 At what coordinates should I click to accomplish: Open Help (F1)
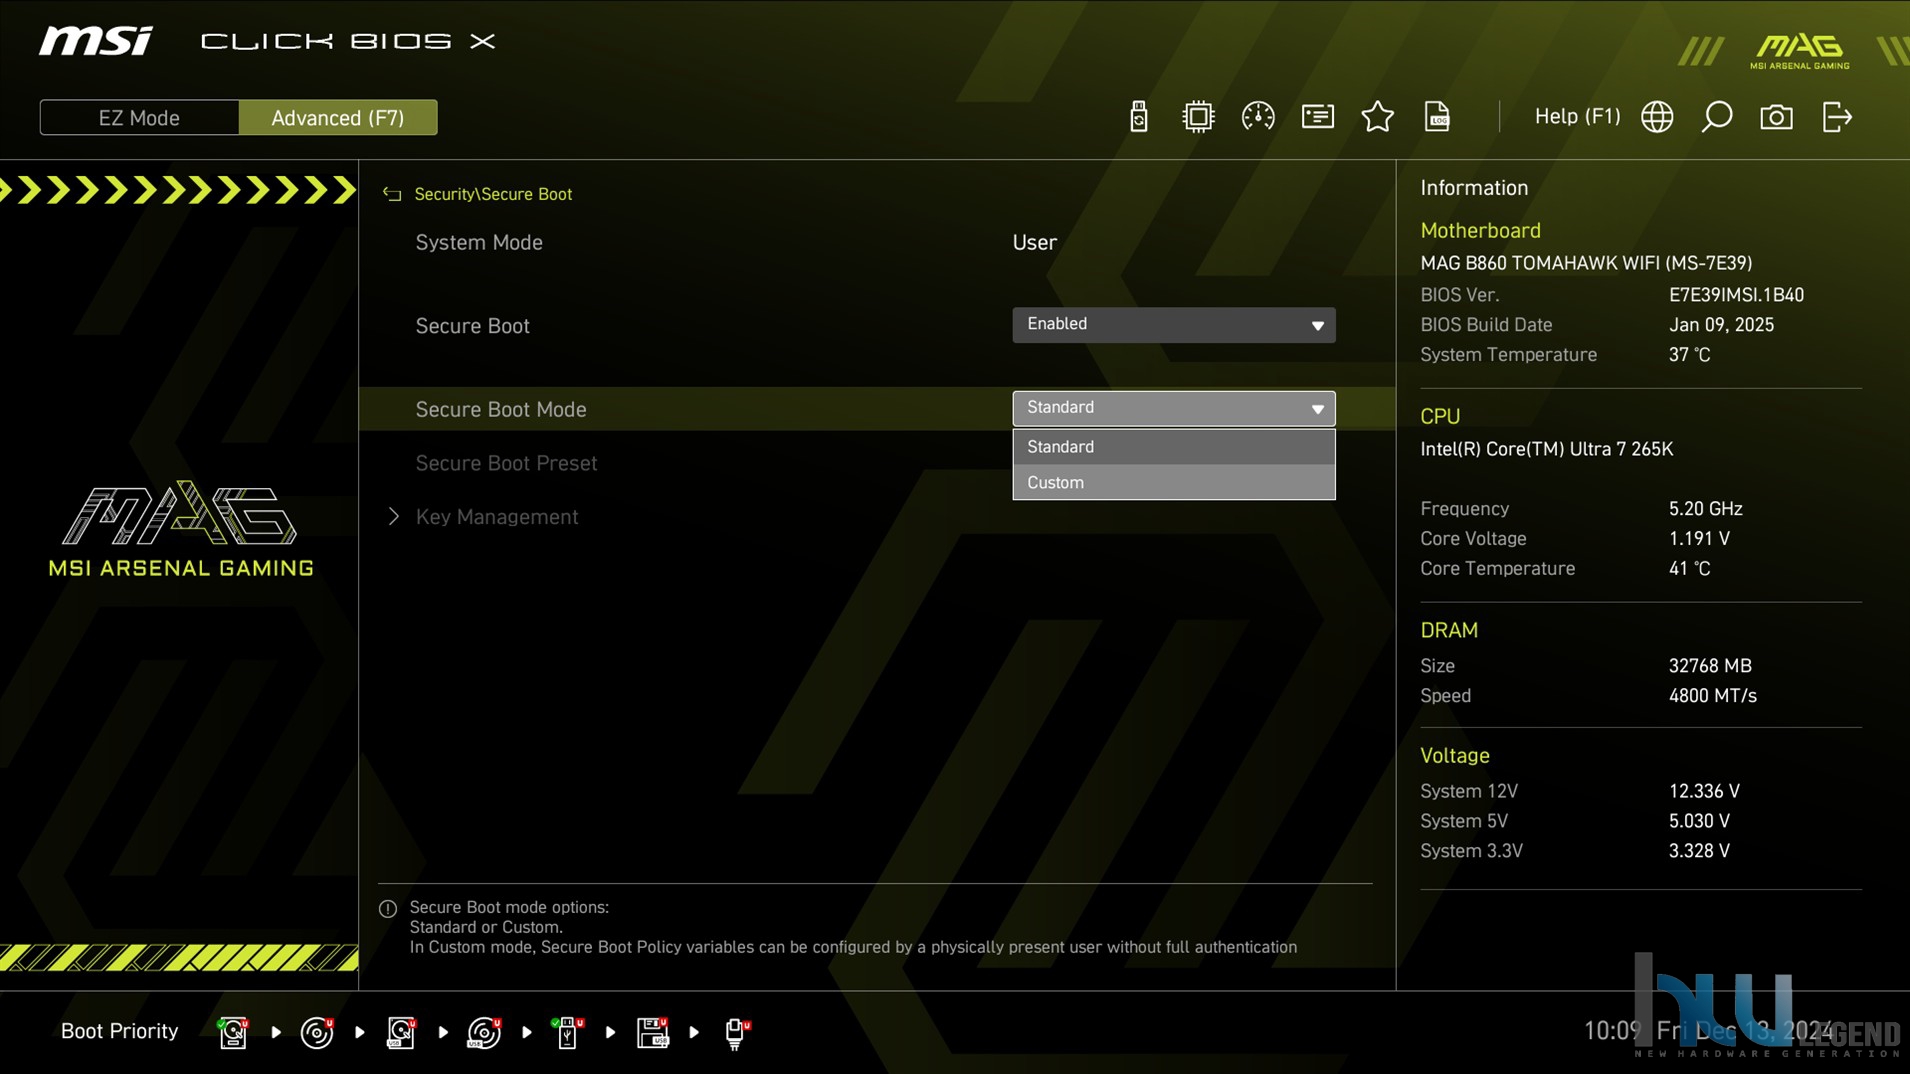tap(1577, 117)
